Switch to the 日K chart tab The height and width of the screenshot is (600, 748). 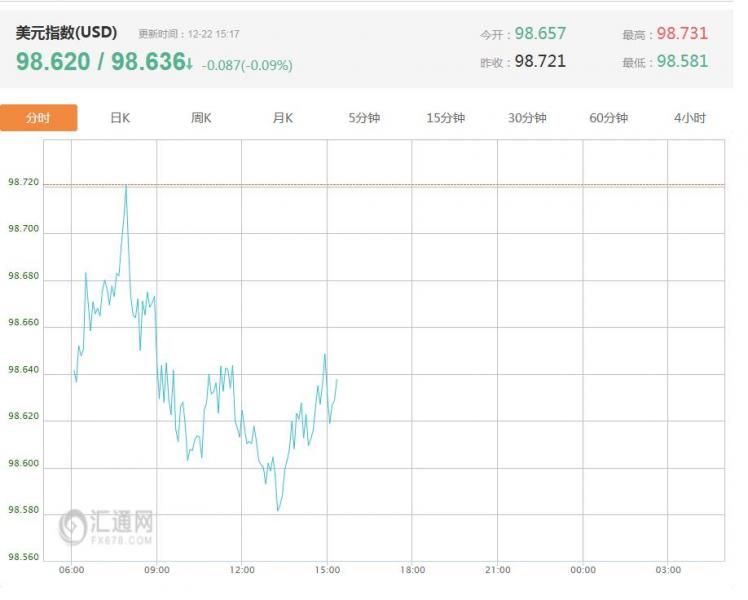point(120,118)
